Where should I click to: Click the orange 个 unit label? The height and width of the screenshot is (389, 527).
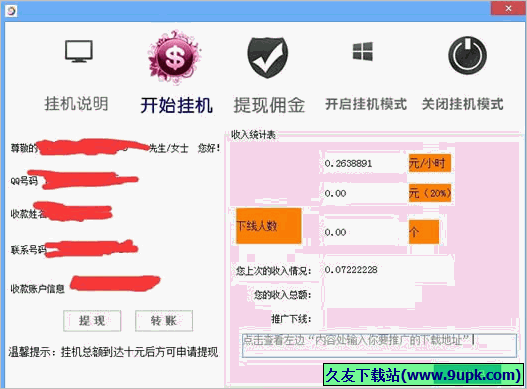coord(423,232)
